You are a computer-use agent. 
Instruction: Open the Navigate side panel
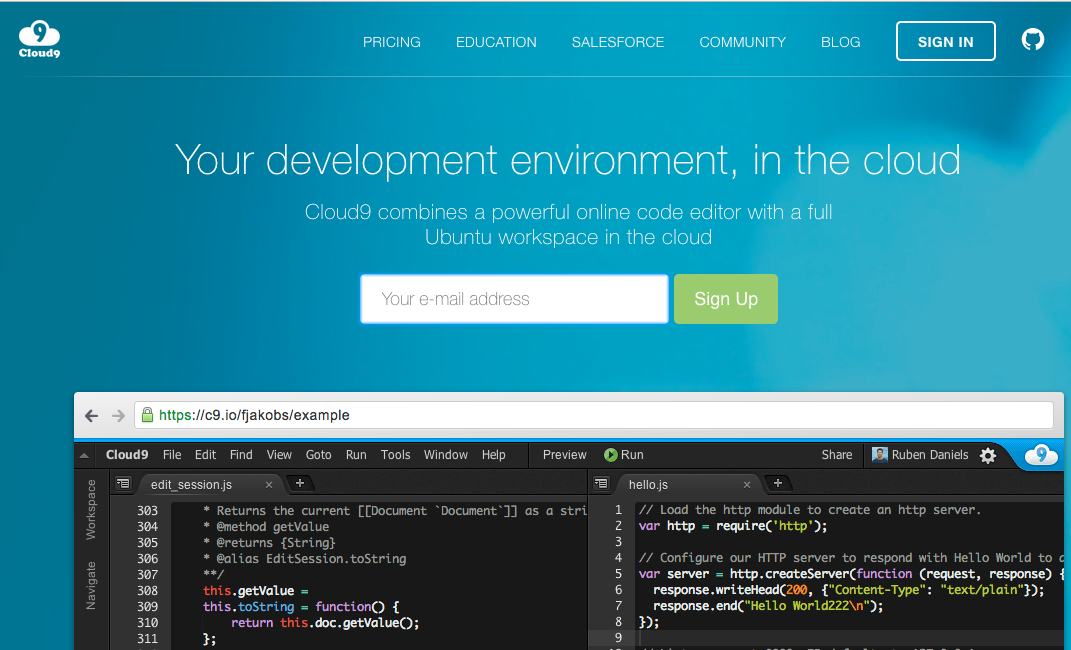pos(91,585)
